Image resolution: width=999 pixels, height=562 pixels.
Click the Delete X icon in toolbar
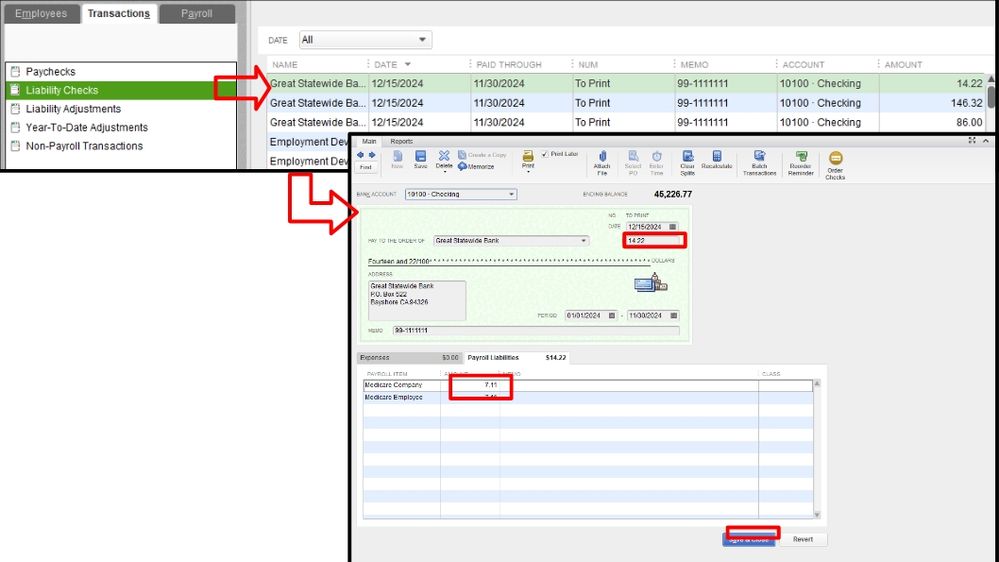[x=444, y=155]
